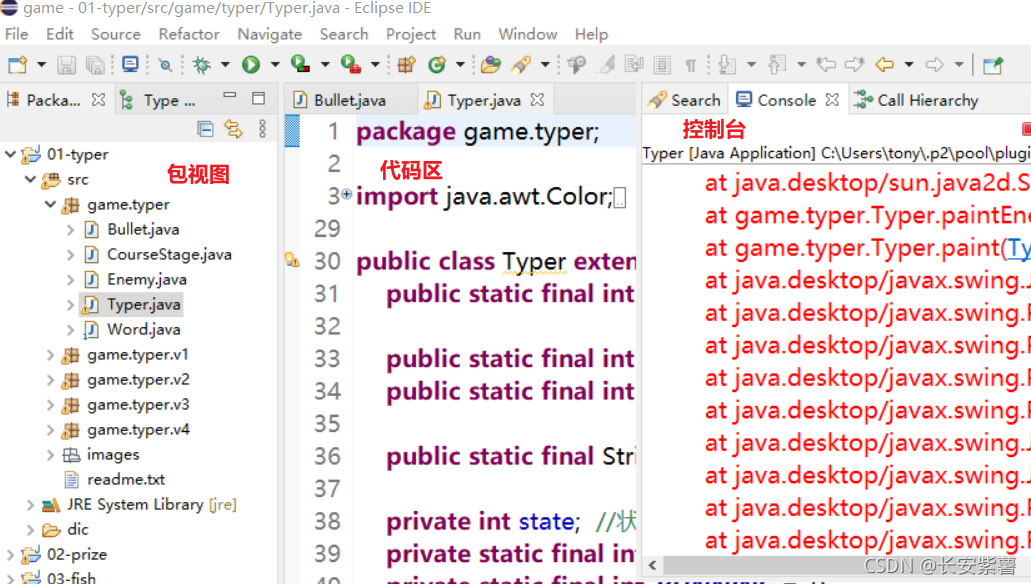Expand the JRE System Library node
1031x584 pixels.
point(30,505)
